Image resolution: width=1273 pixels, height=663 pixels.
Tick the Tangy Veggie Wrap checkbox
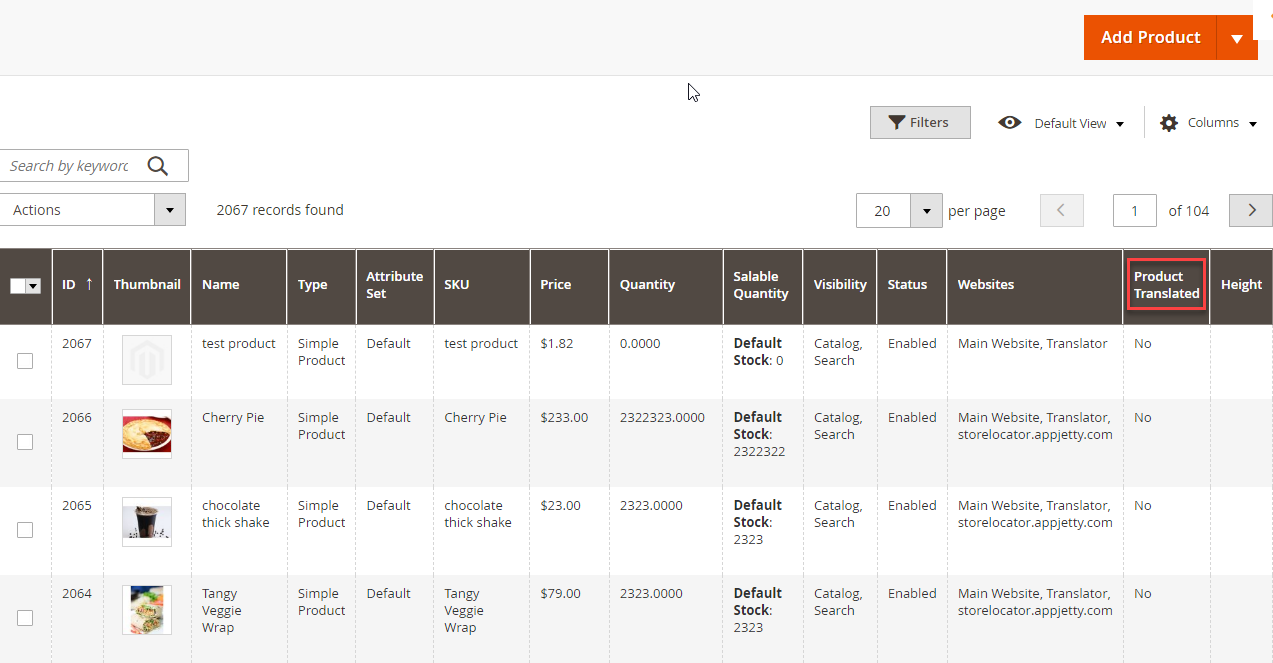tap(25, 618)
